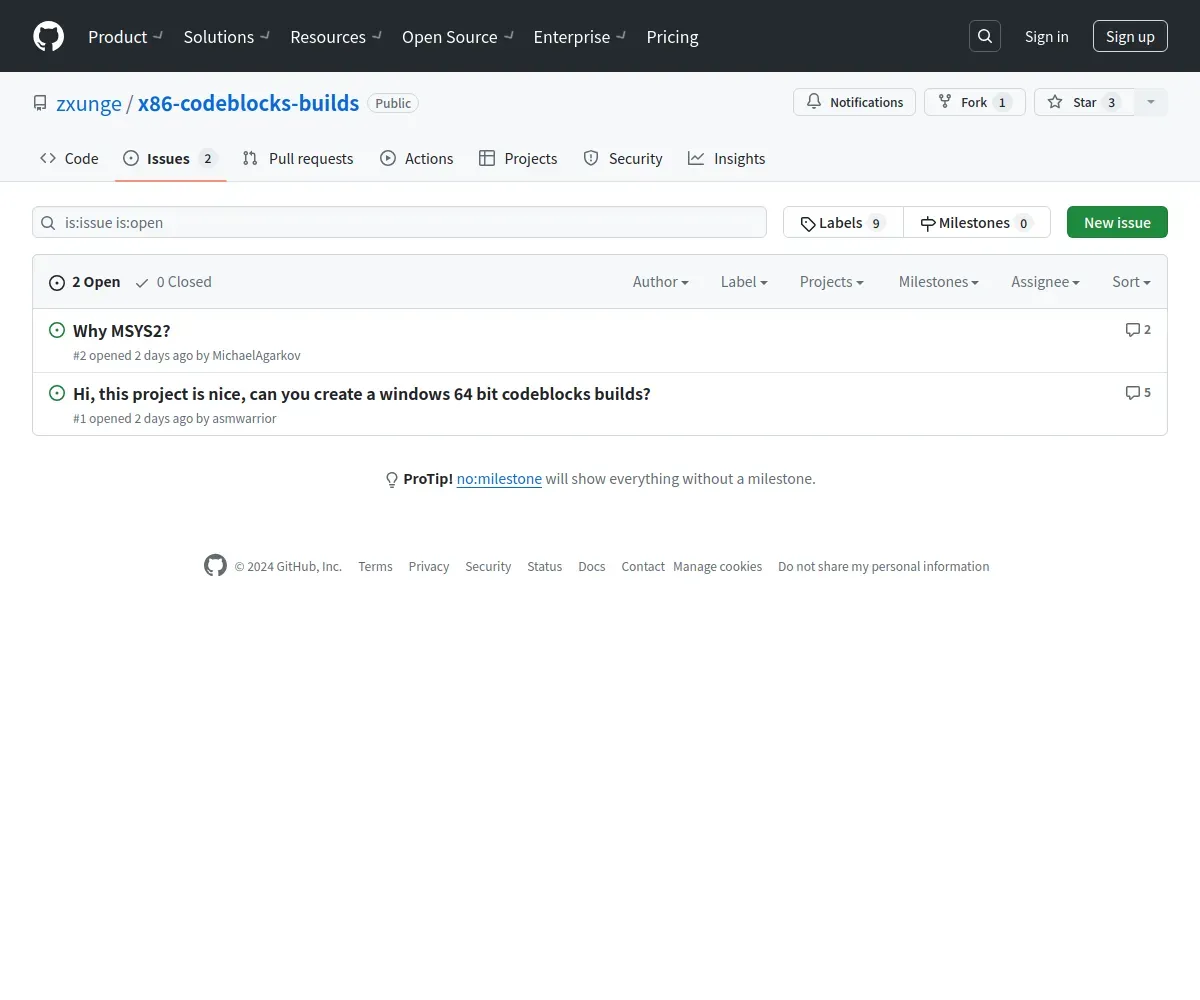Create a New issue

point(1117,222)
